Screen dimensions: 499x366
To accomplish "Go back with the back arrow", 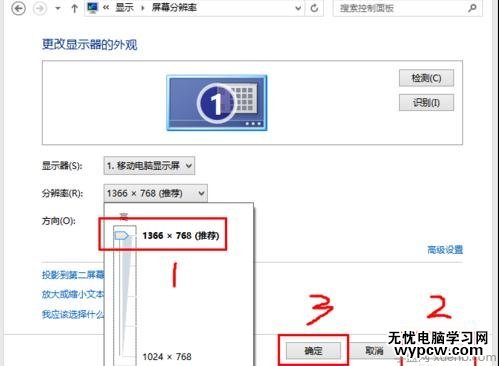I will (x=18, y=8).
